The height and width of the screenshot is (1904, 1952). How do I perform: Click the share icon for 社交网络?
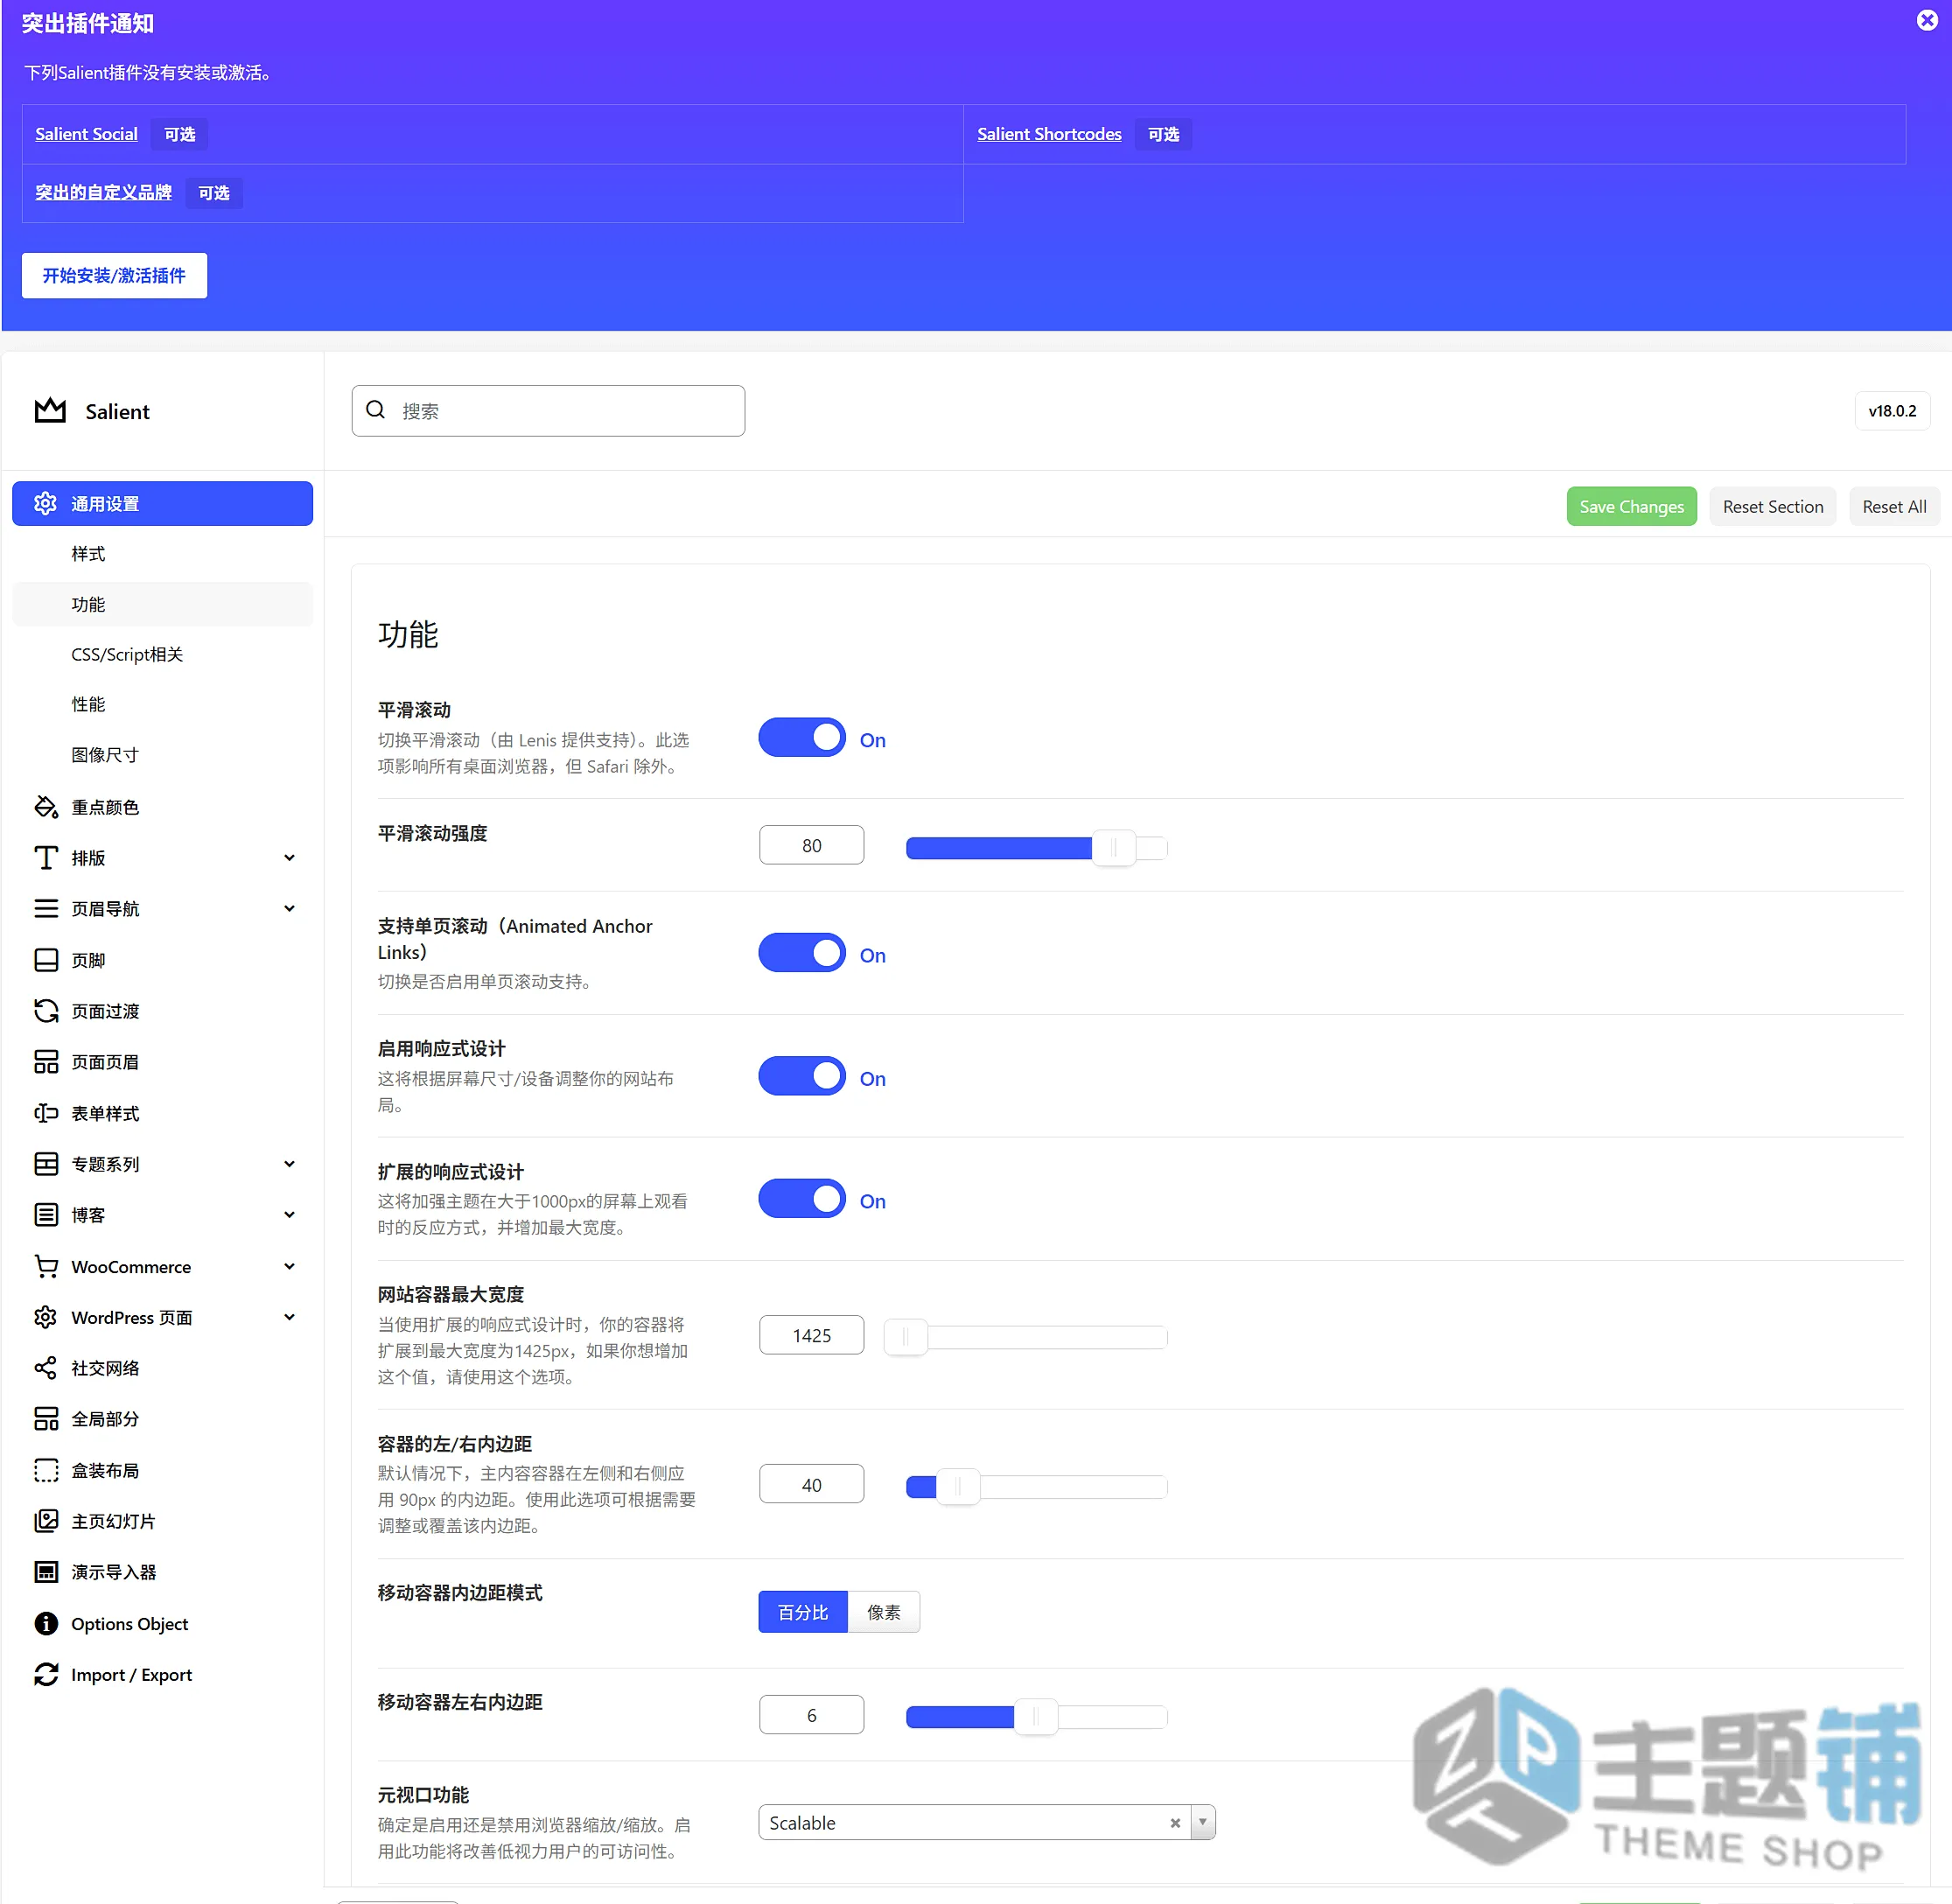tap(46, 1368)
